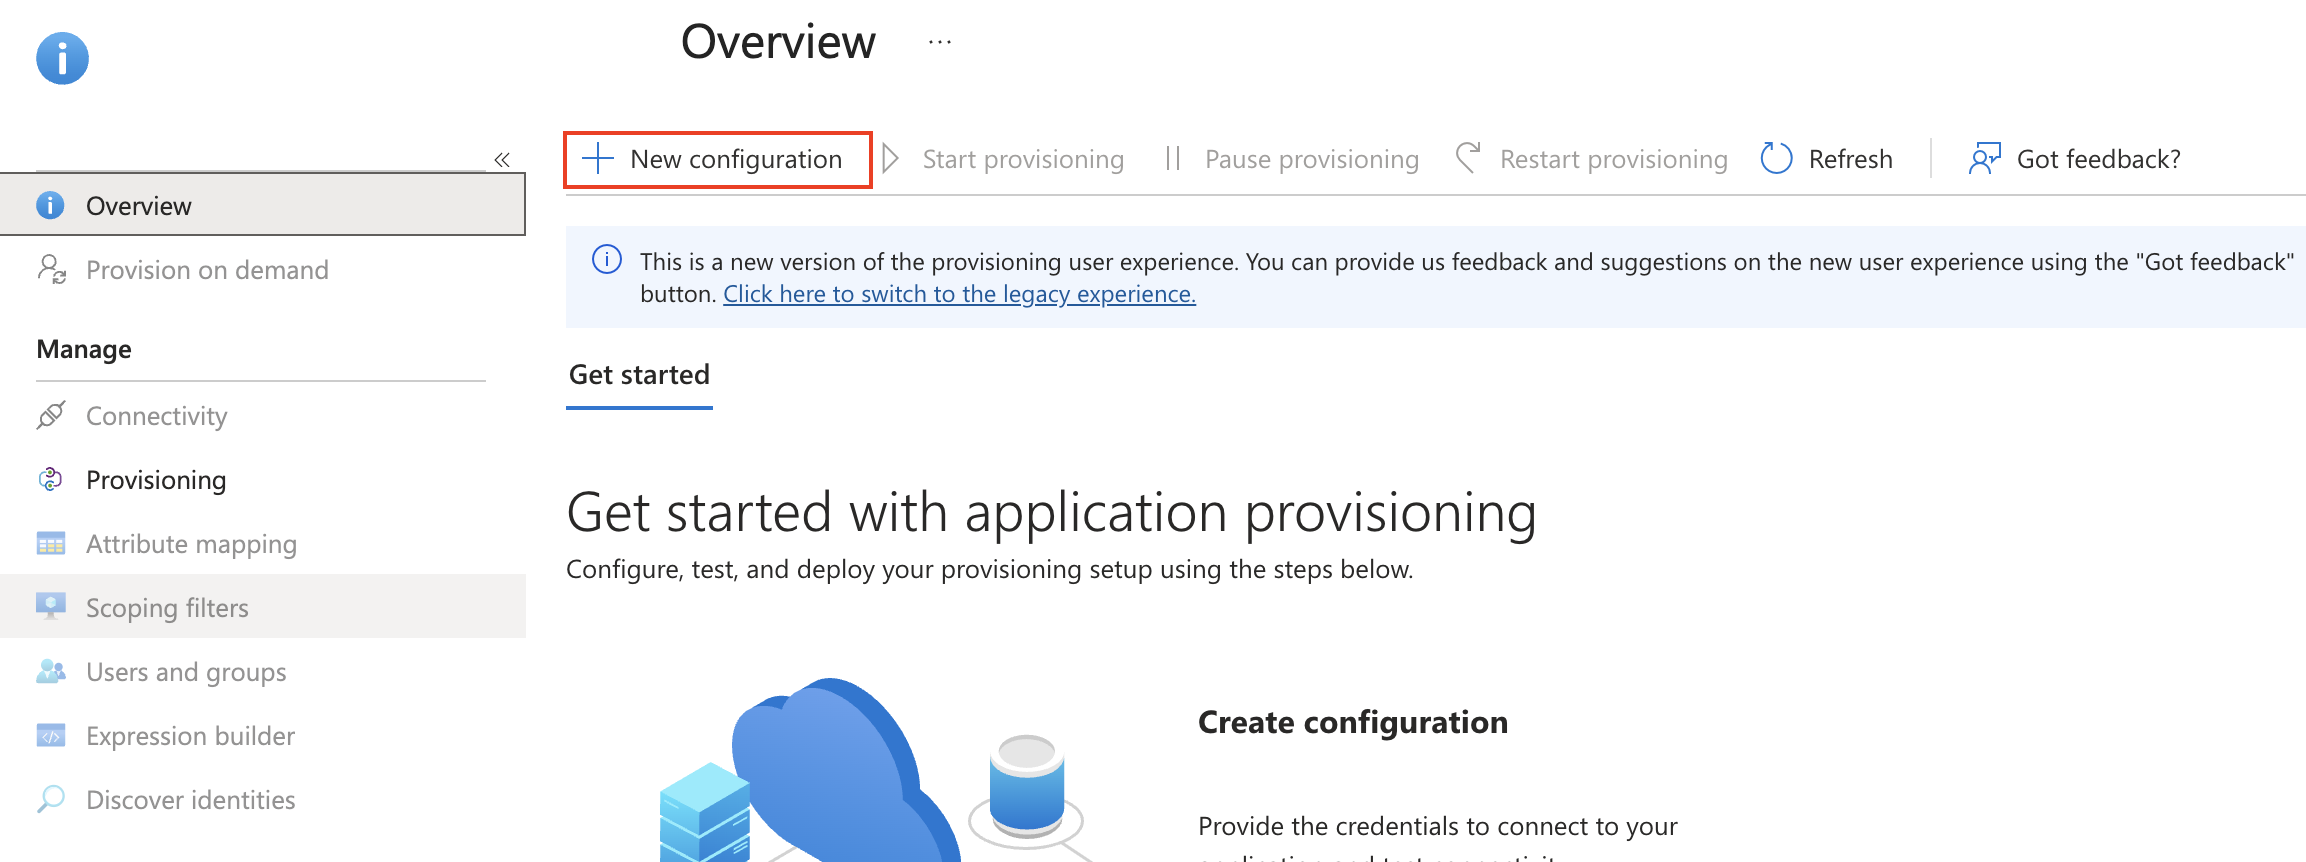The image size is (2306, 862).
Task: Click the Attribute mapping table icon
Action: (x=51, y=543)
